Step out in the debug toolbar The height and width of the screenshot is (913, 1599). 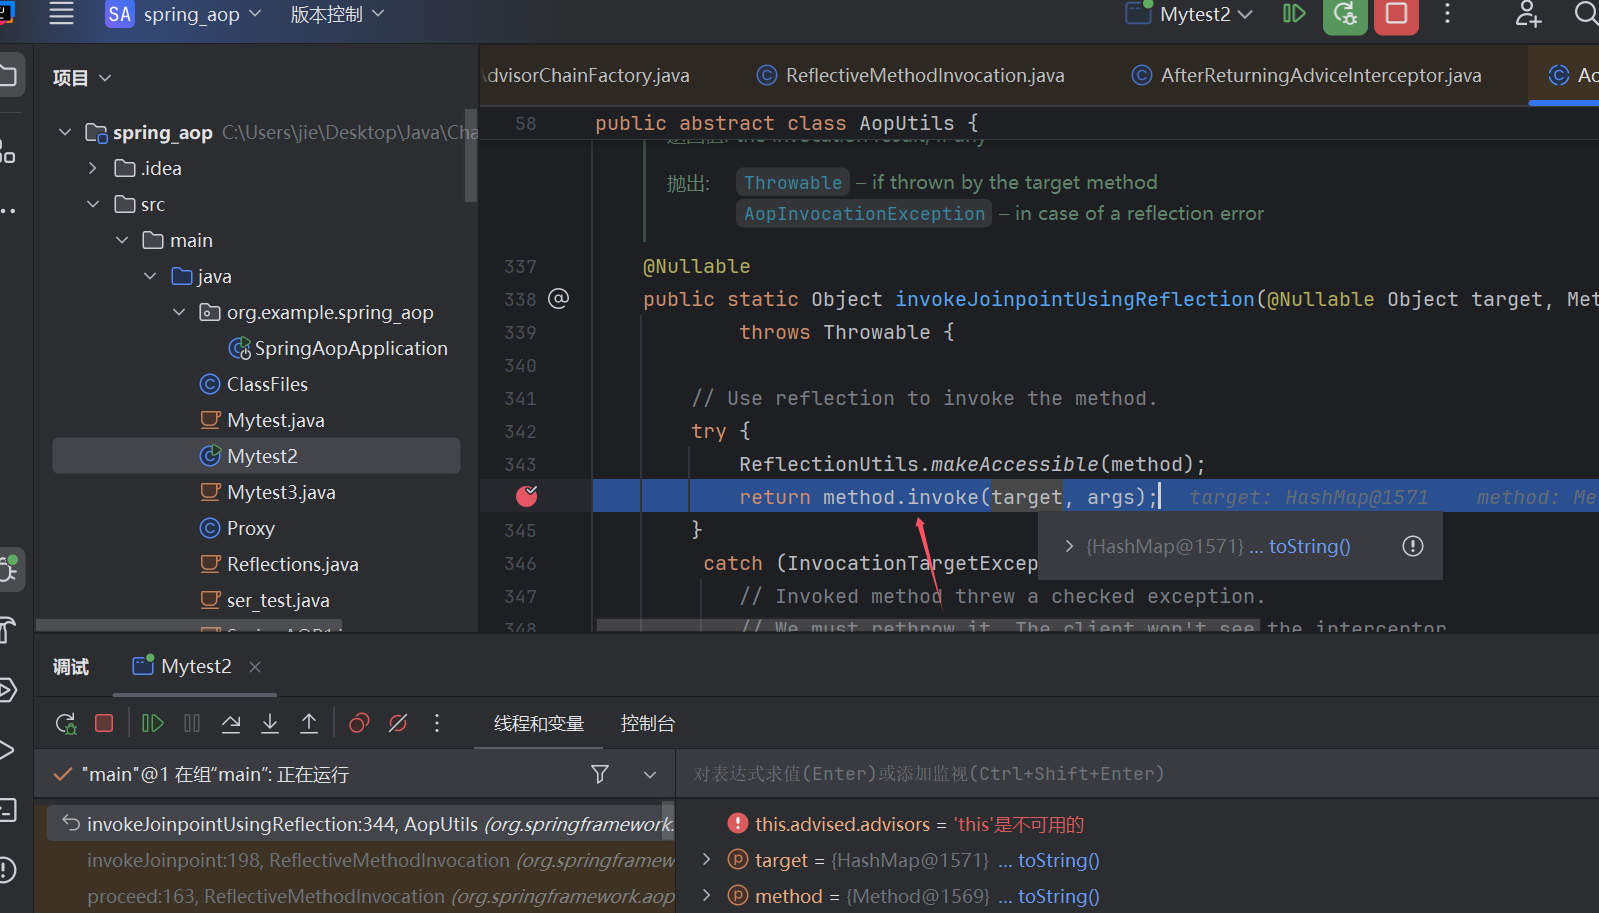(309, 723)
